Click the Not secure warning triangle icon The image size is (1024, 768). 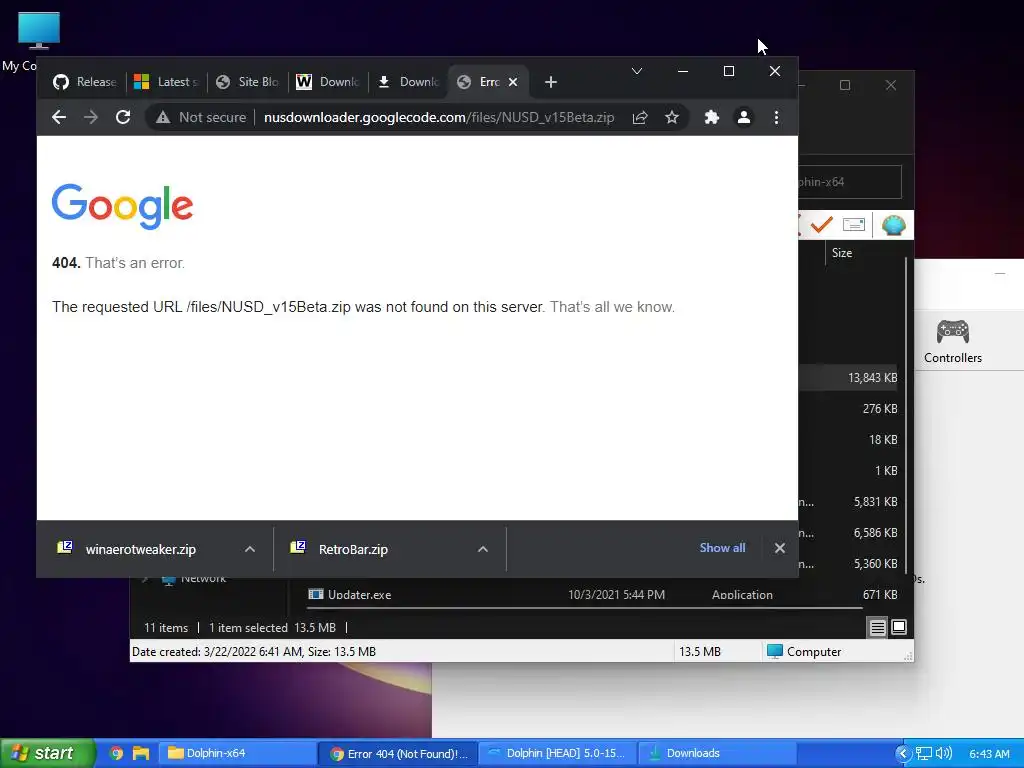(163, 118)
